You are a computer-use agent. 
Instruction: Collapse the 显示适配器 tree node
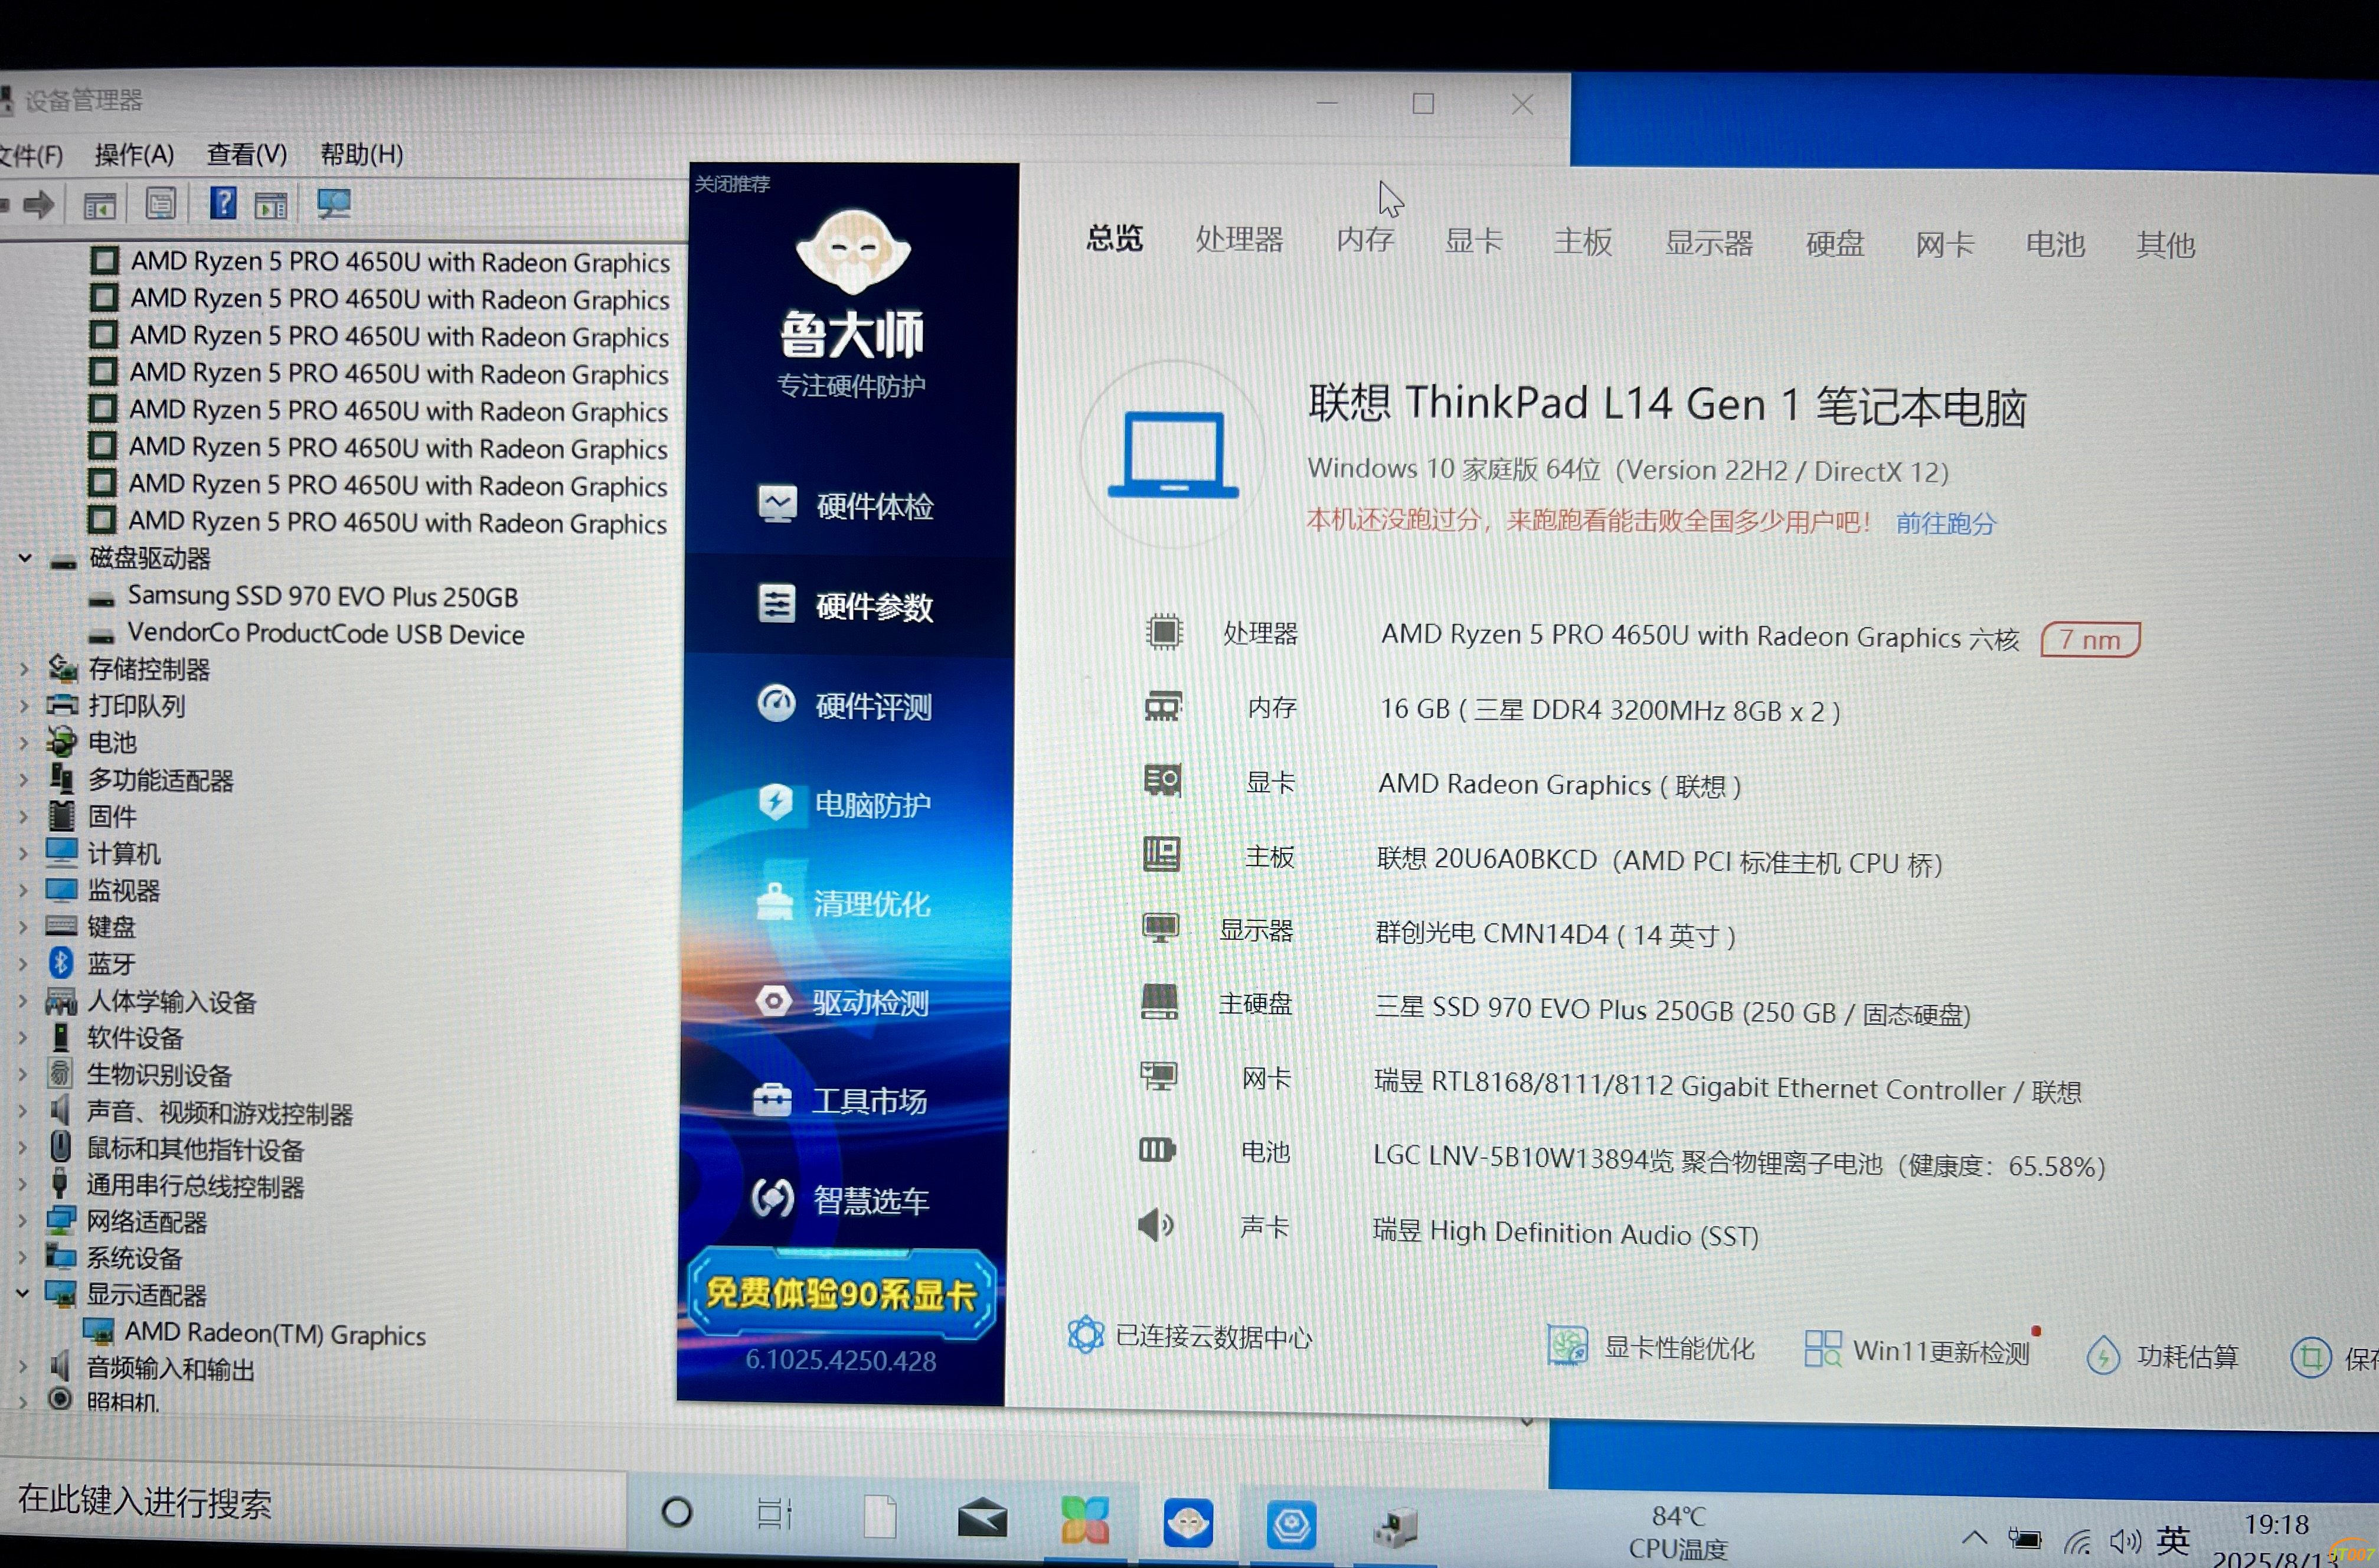point(22,1294)
